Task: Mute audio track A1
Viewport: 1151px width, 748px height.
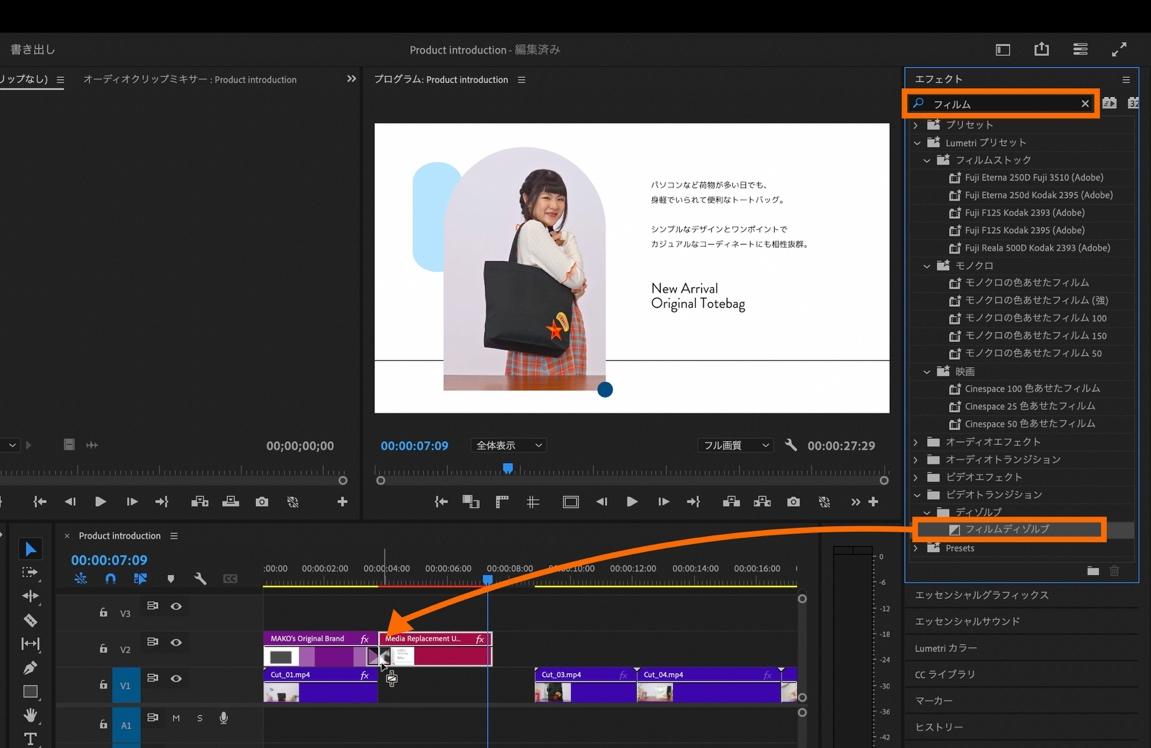Action: click(x=176, y=718)
